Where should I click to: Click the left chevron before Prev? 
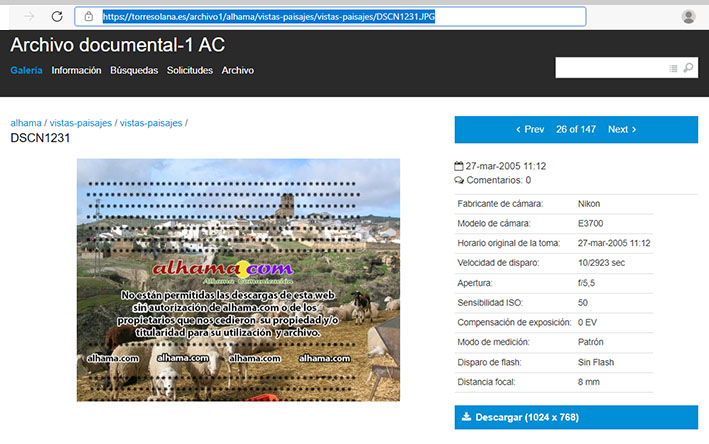[x=518, y=130]
